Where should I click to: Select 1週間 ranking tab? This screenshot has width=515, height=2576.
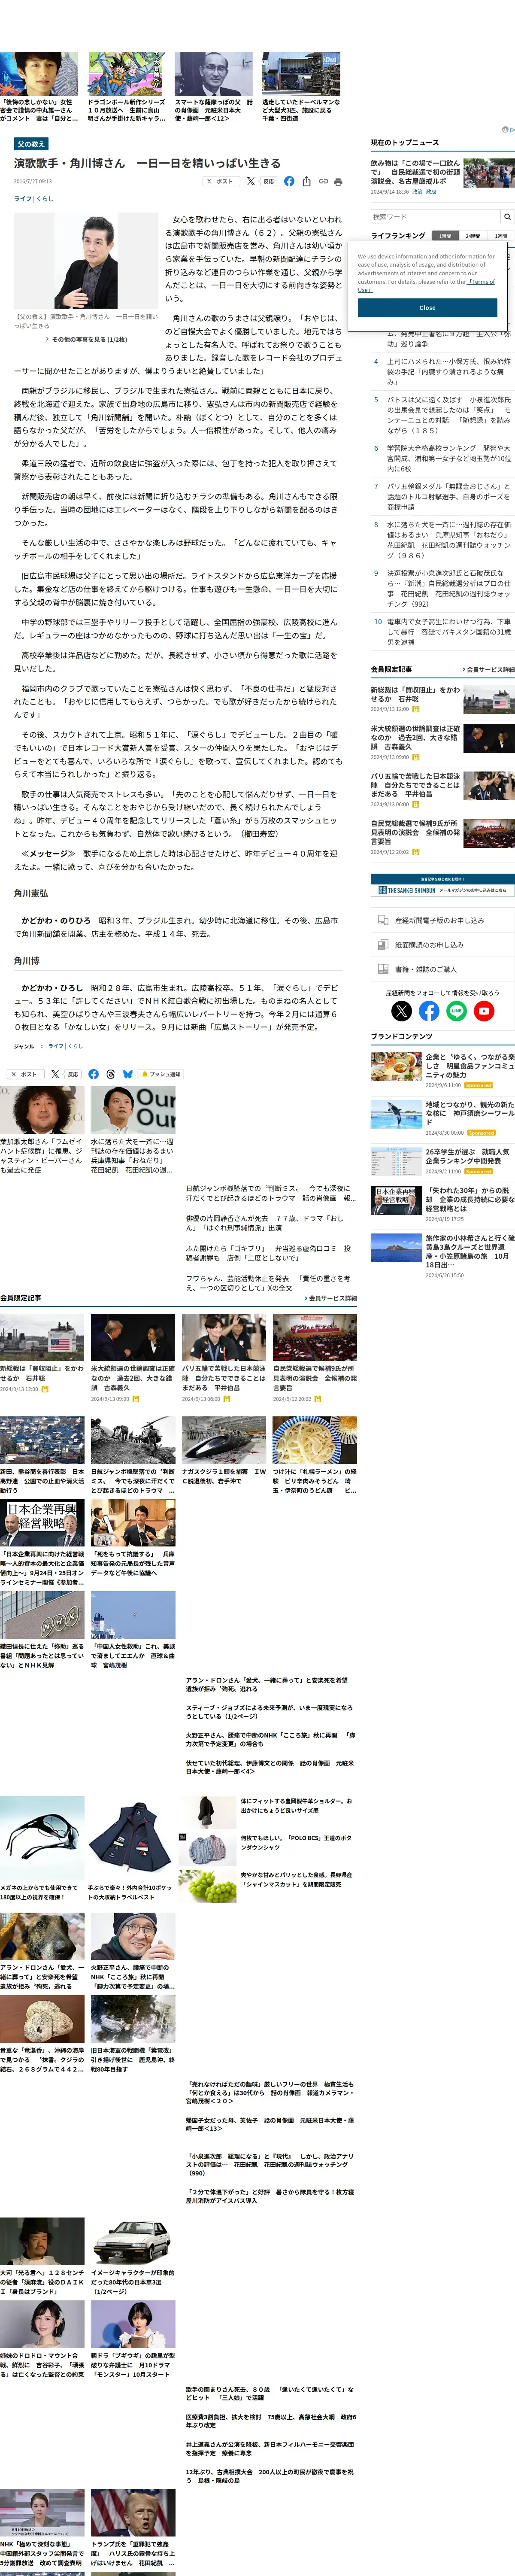[500, 236]
